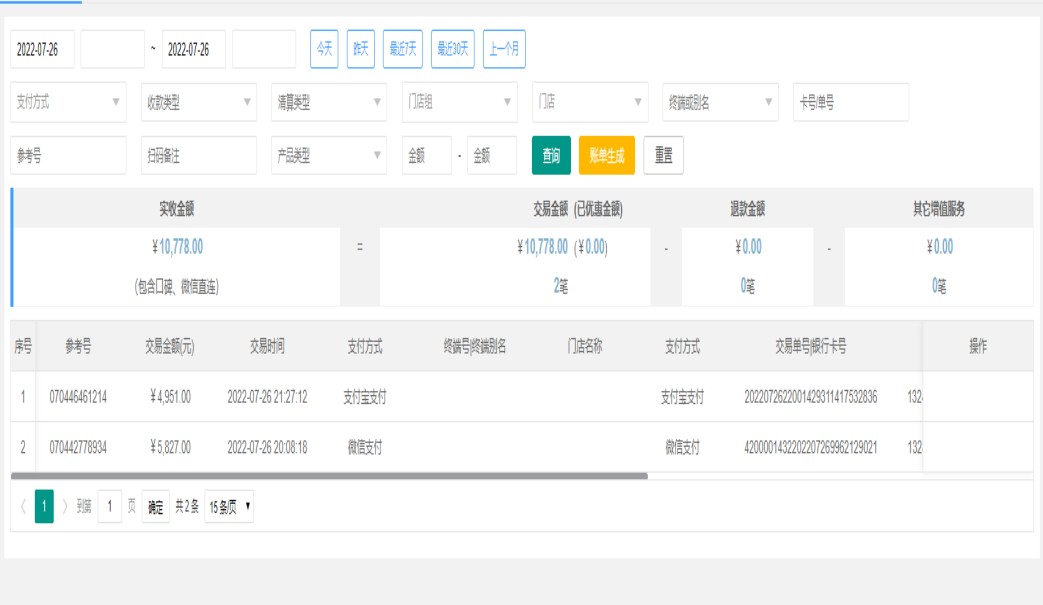This screenshot has width=1043, height=605.
Task: Select the 上一个月 date shortcut
Action: (x=504, y=49)
